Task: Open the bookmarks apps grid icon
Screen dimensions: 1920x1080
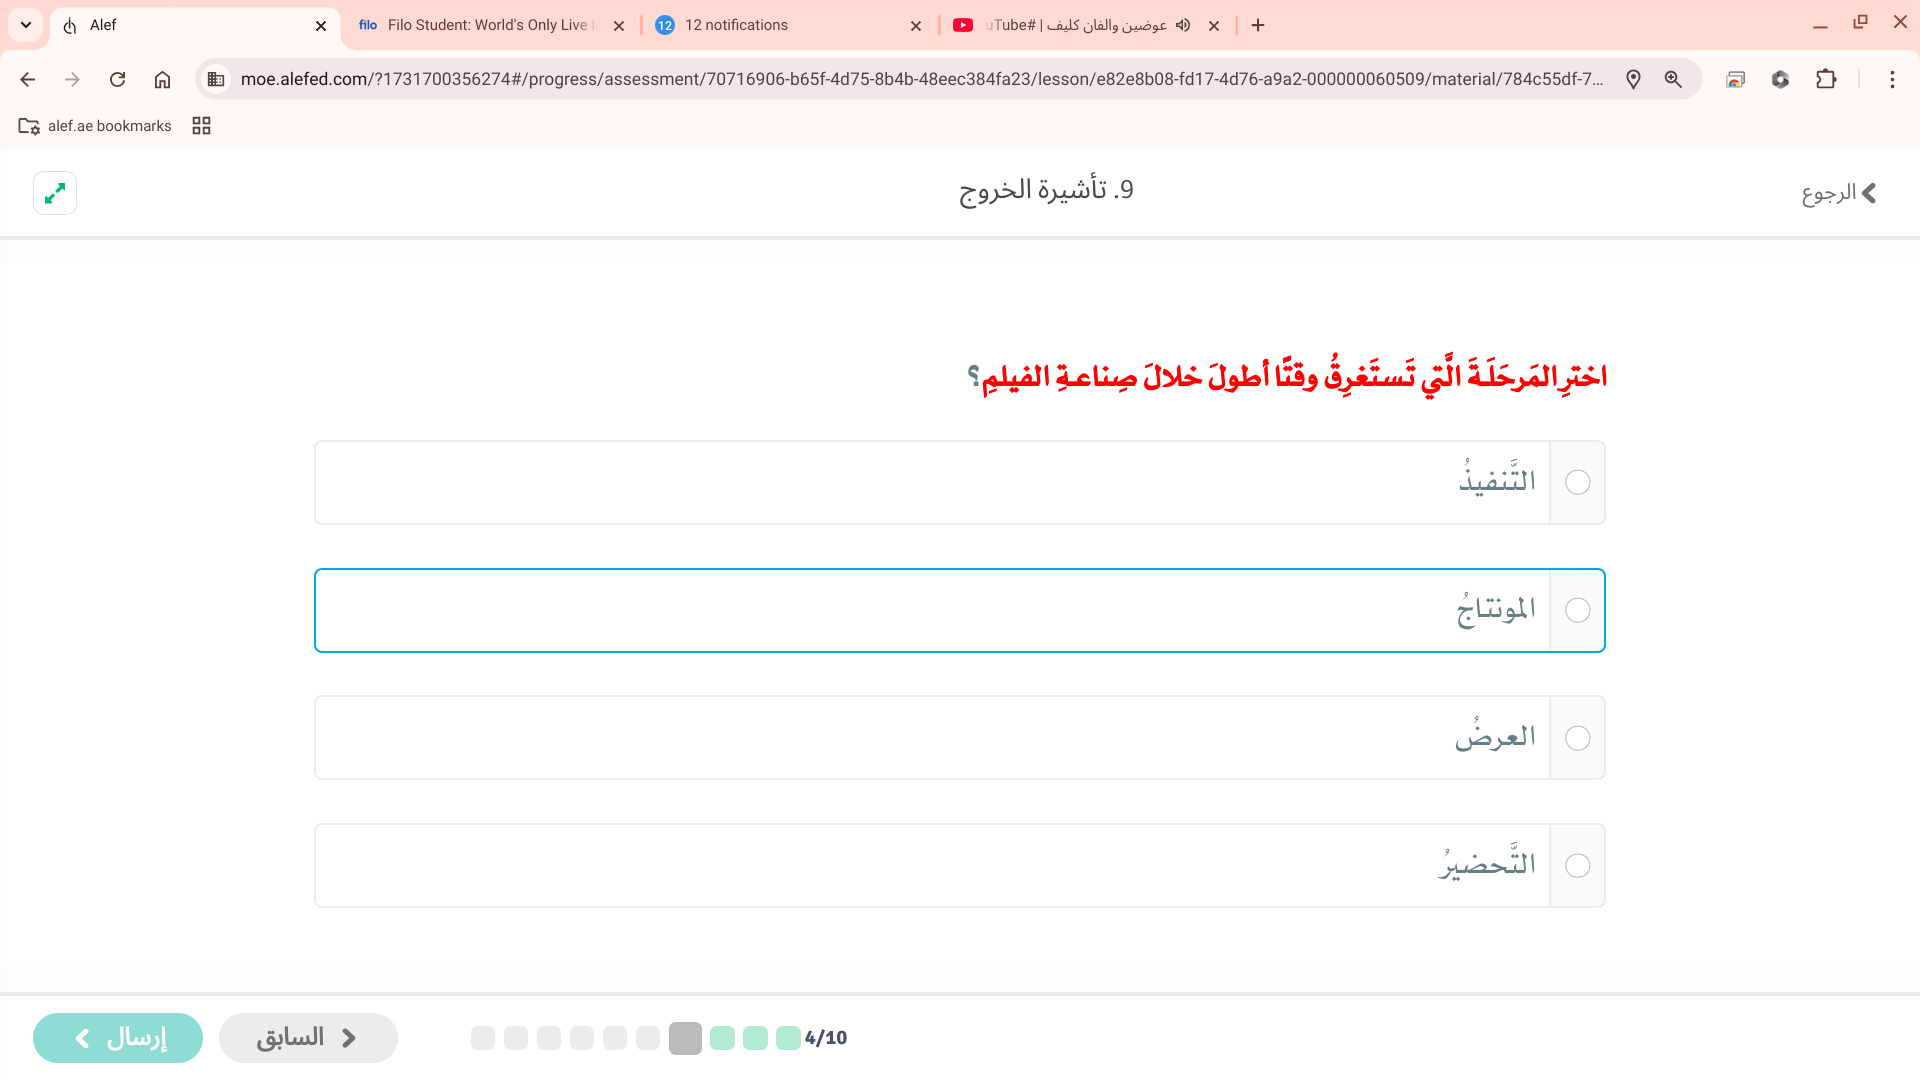Action: click(201, 126)
